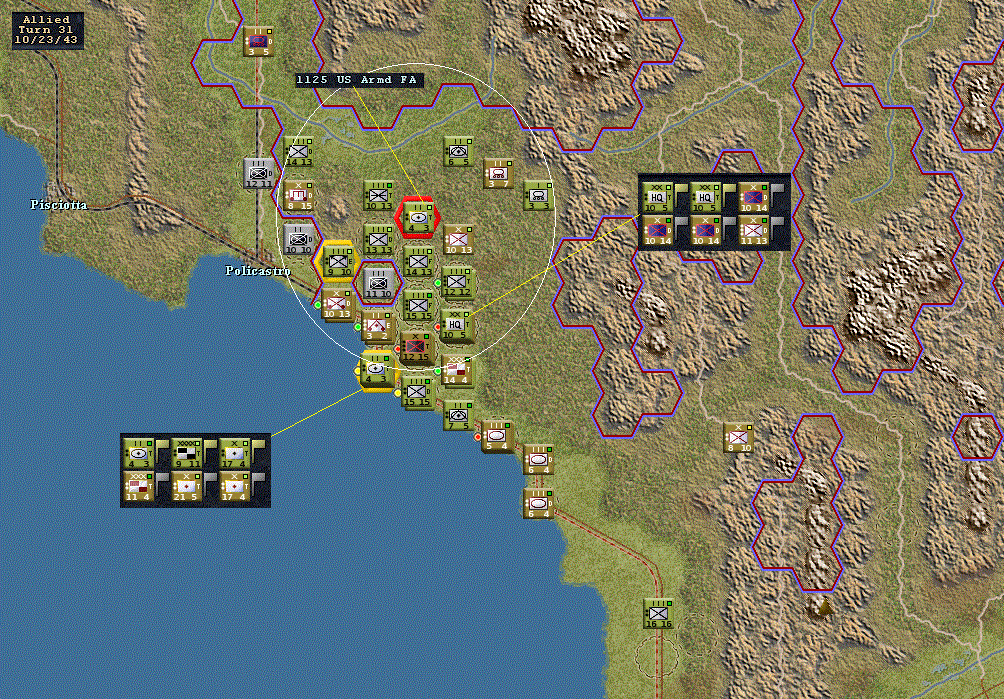Select the brown unit 3-7

[x=498, y=173]
